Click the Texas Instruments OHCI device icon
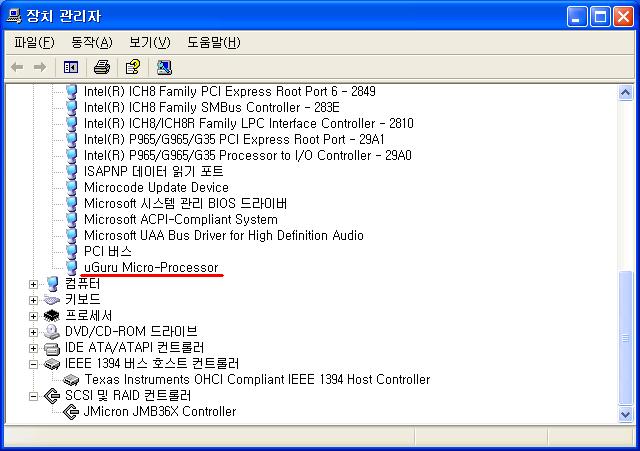 coord(71,380)
